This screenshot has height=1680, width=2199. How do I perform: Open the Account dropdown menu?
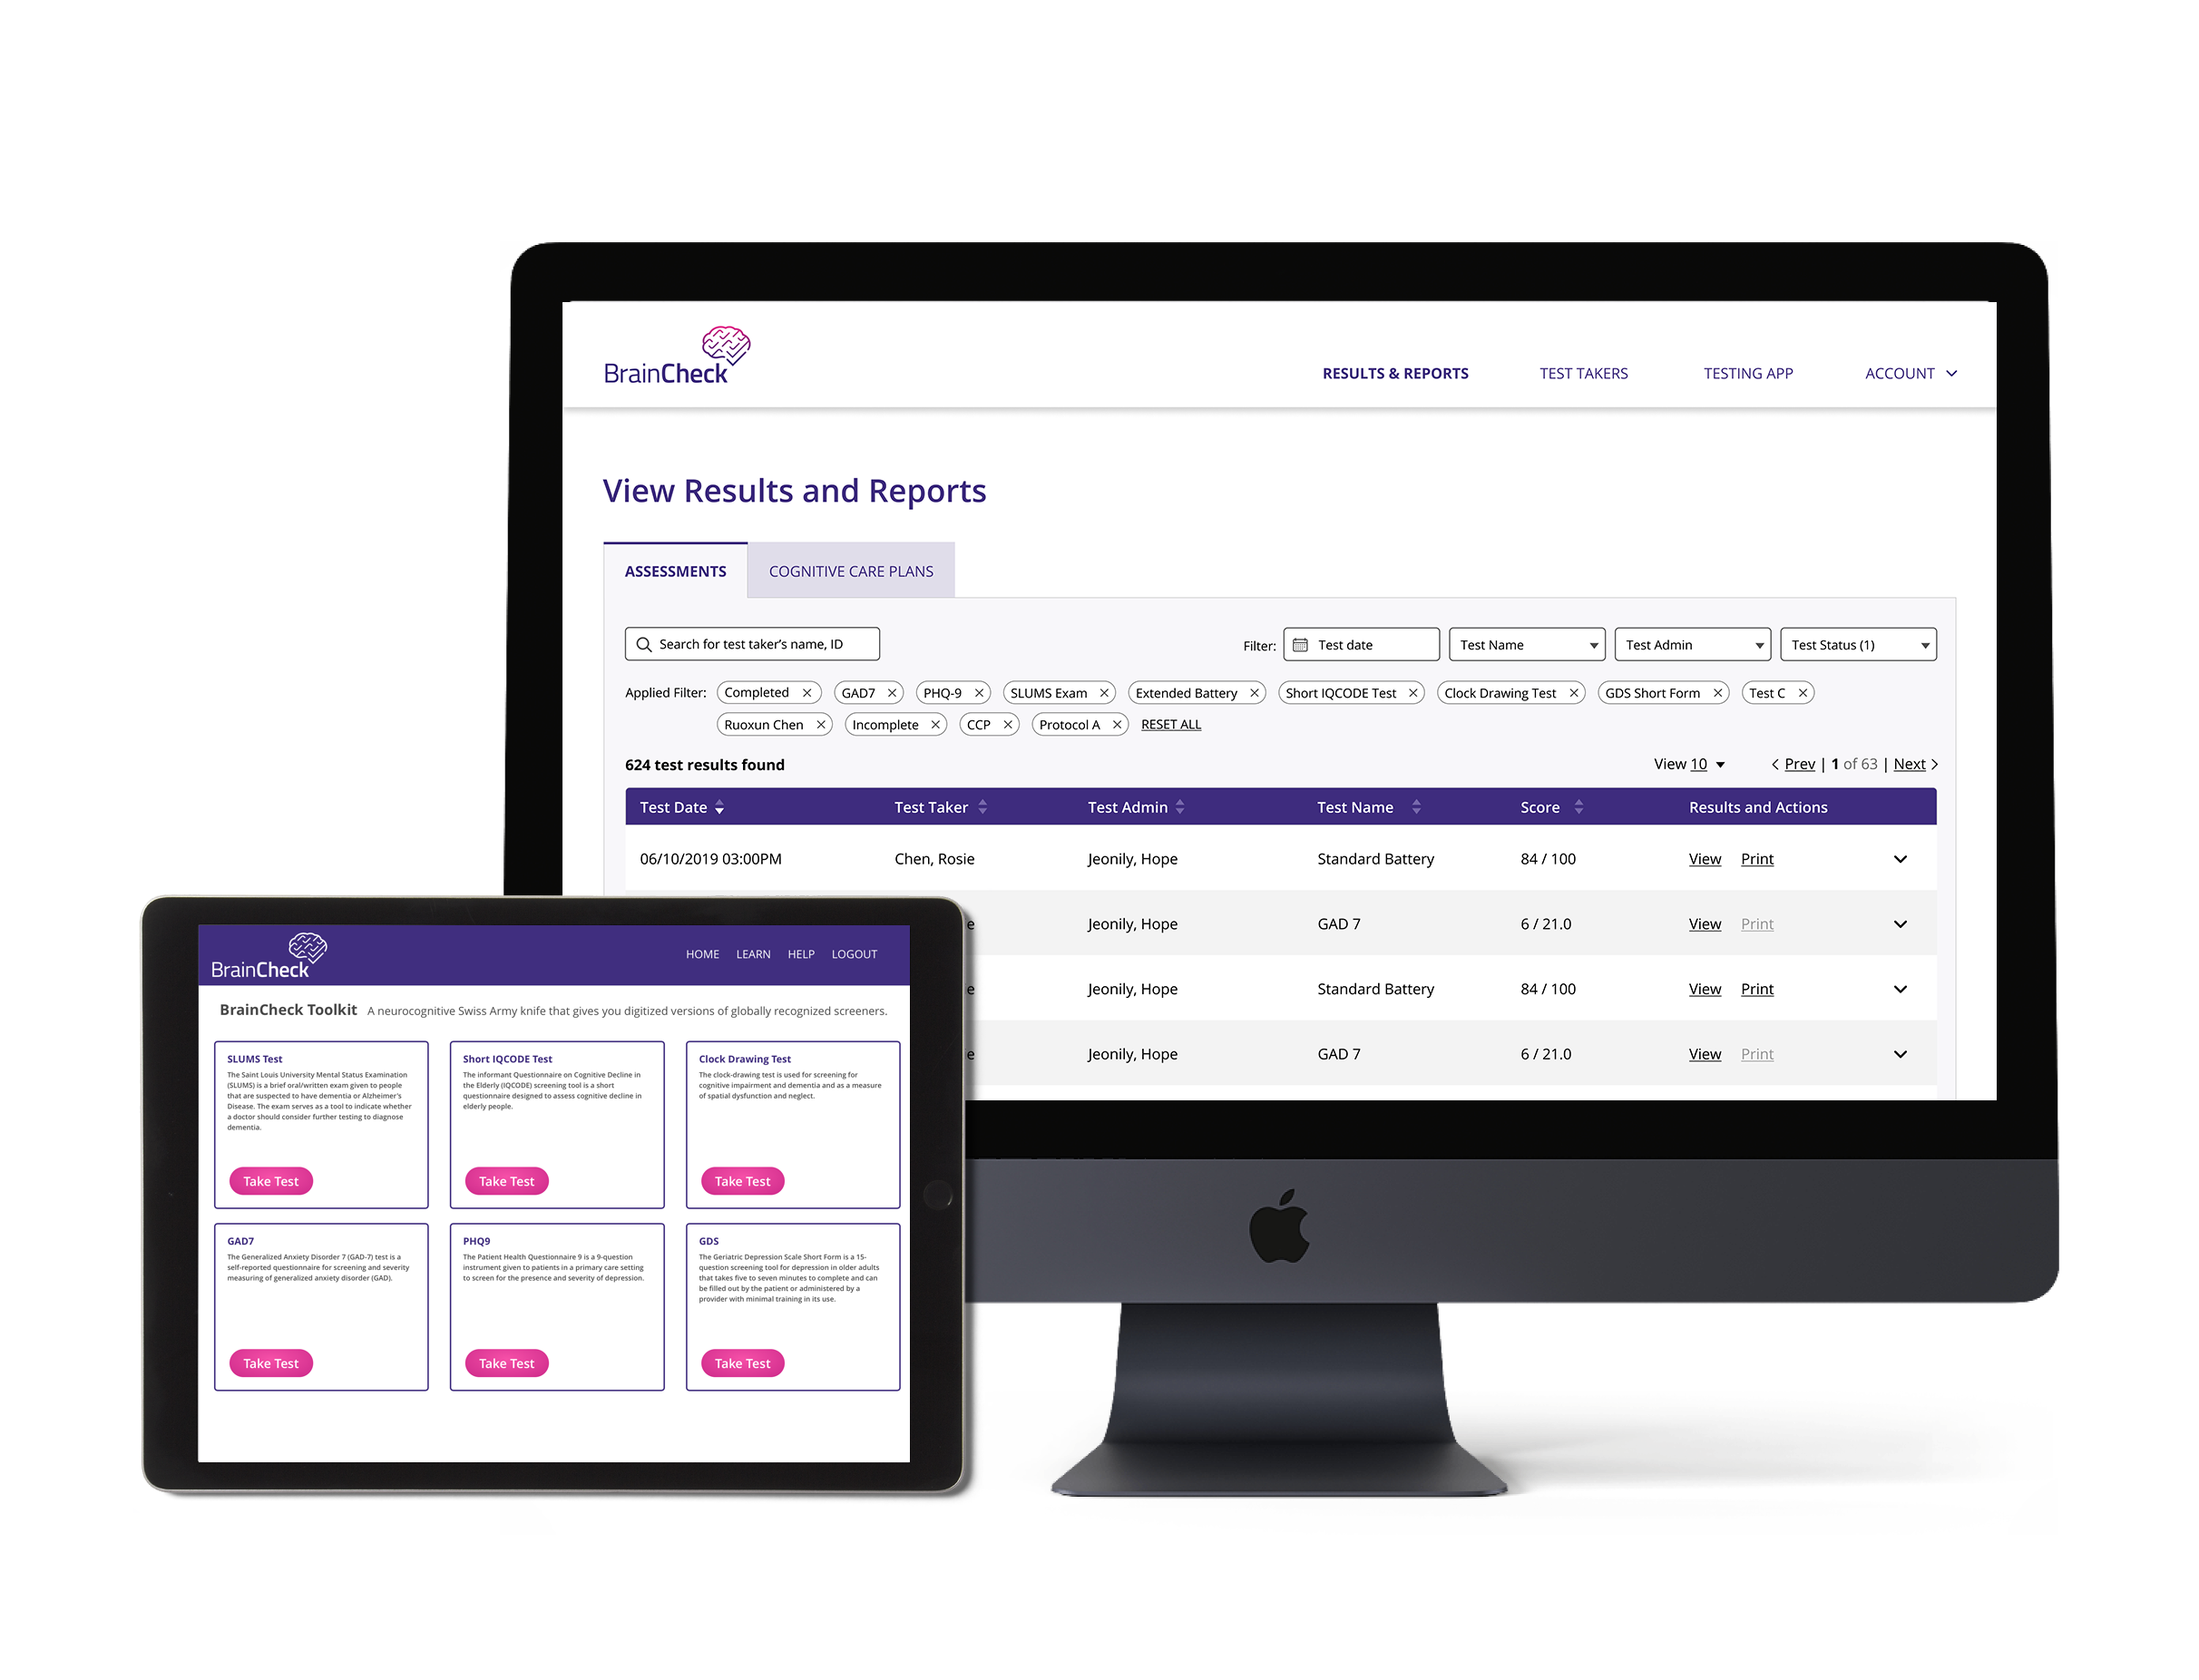click(x=1906, y=371)
